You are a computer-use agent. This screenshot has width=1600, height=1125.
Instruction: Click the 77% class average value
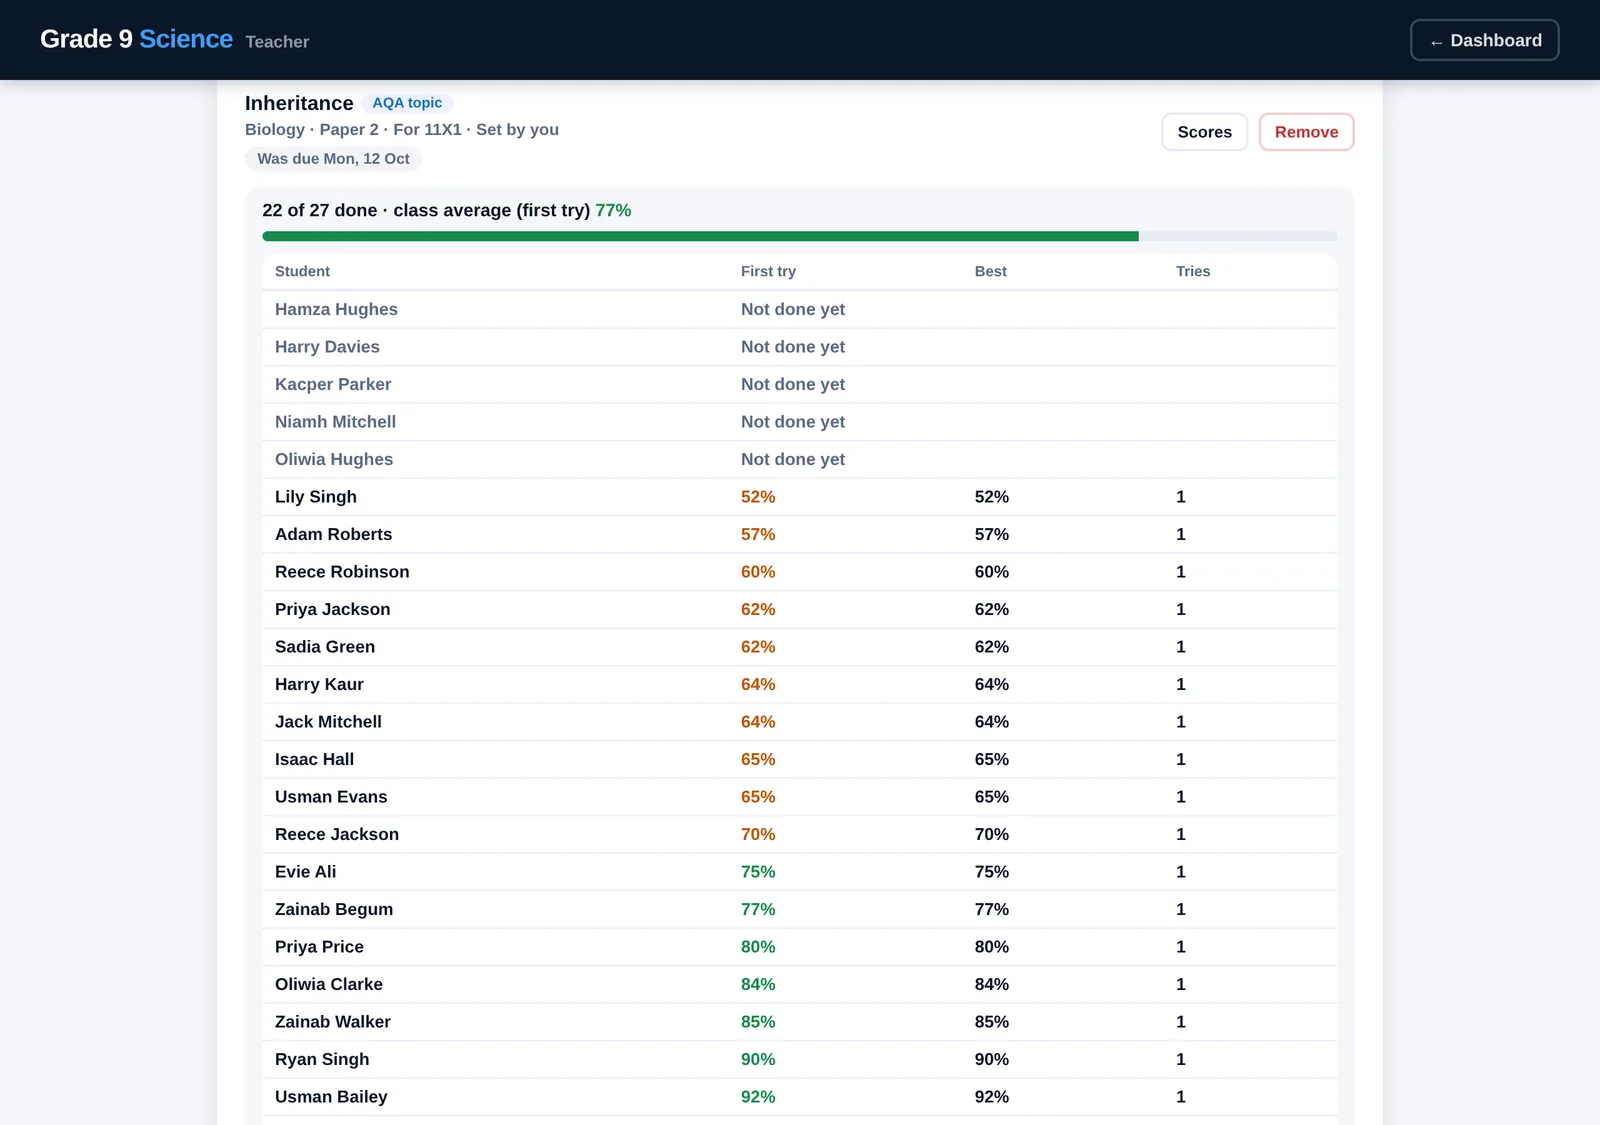[x=613, y=211]
